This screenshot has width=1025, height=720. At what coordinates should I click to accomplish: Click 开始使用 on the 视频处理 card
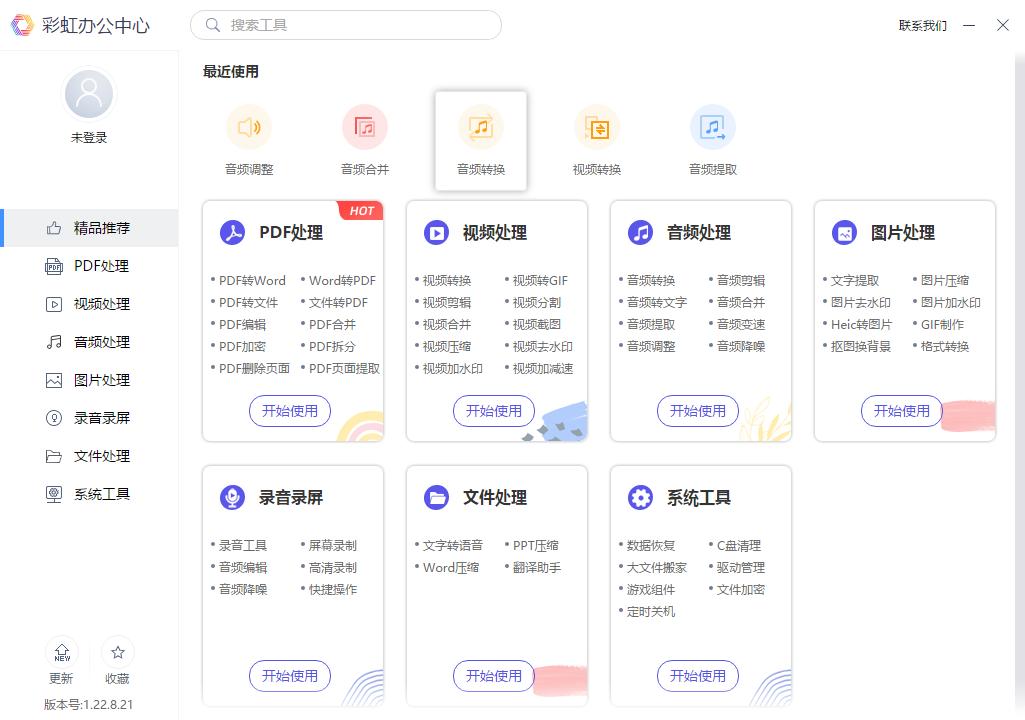[x=493, y=411]
